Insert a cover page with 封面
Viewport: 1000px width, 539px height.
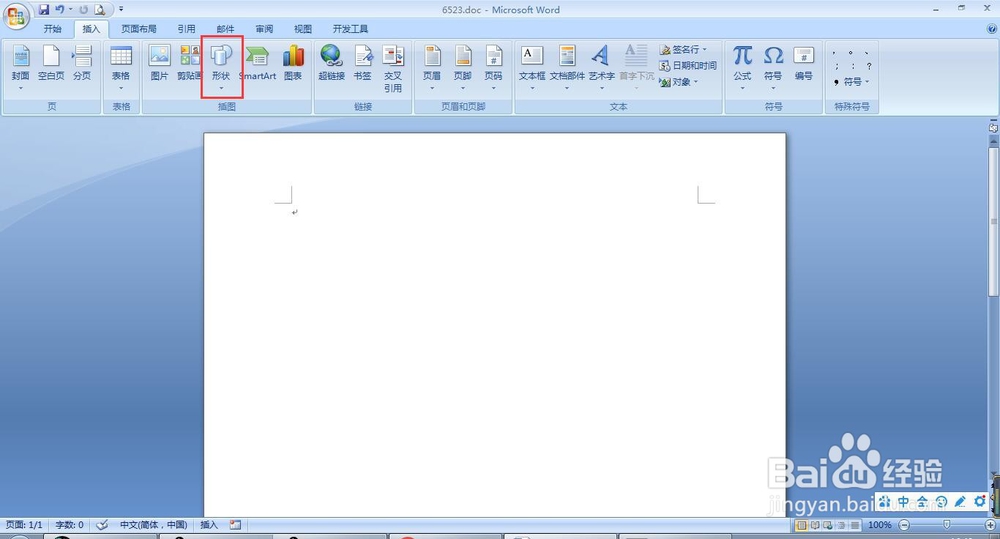[x=20, y=67]
